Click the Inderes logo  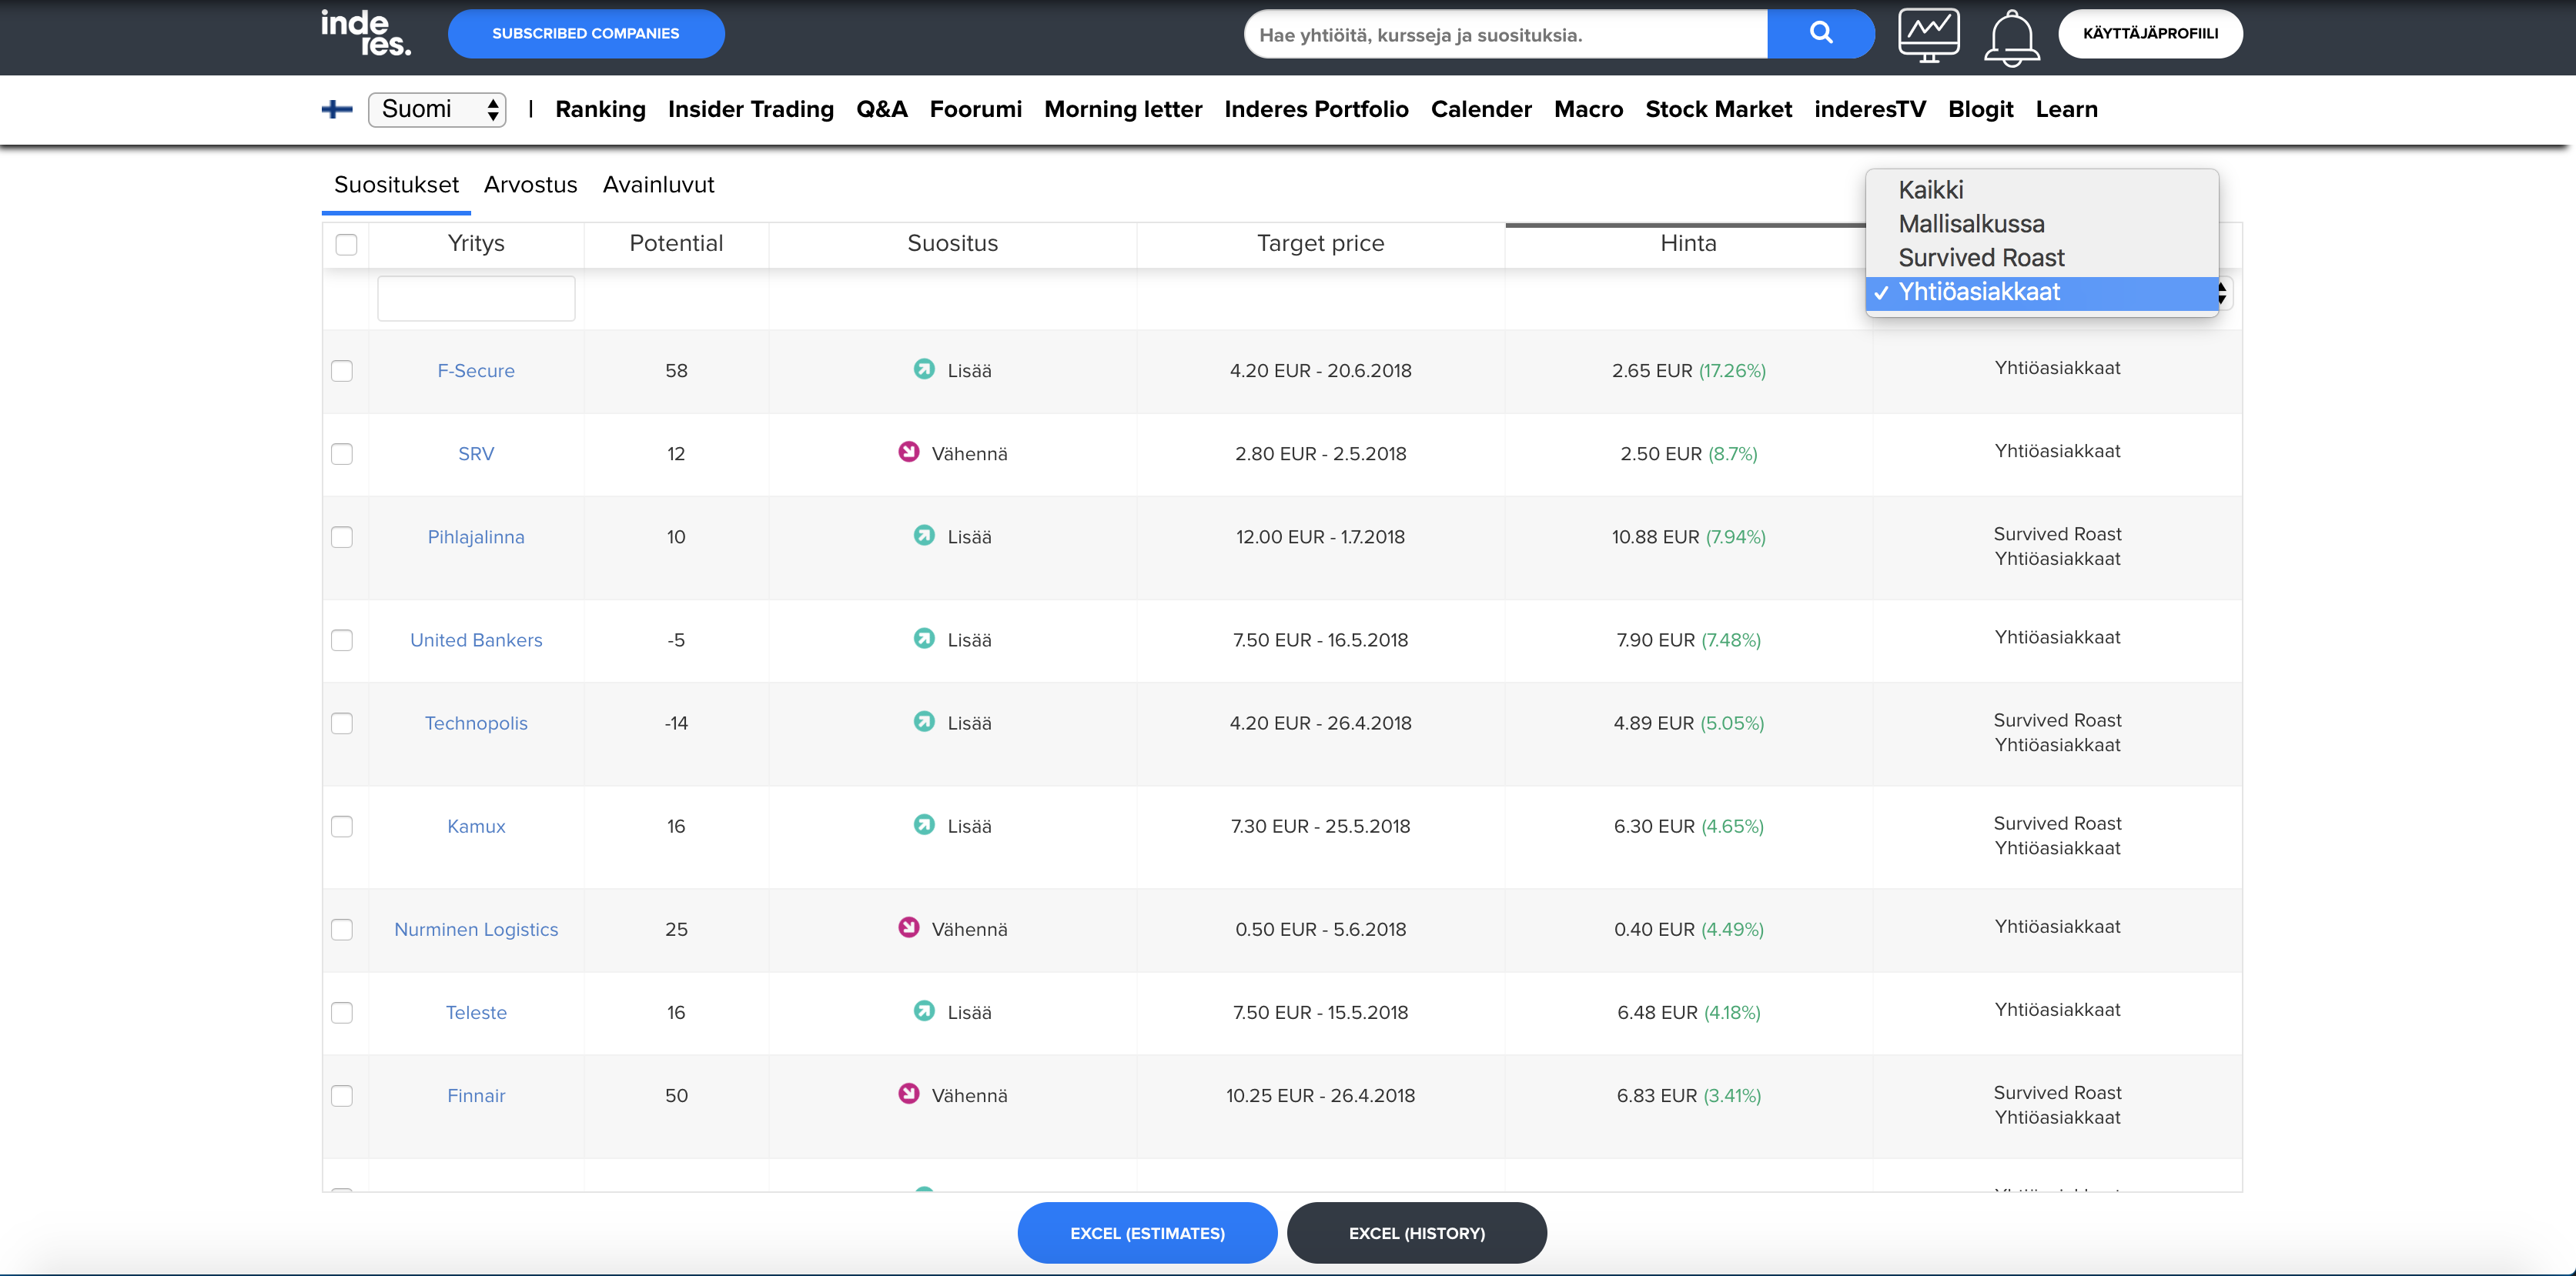pyautogui.click(x=365, y=34)
